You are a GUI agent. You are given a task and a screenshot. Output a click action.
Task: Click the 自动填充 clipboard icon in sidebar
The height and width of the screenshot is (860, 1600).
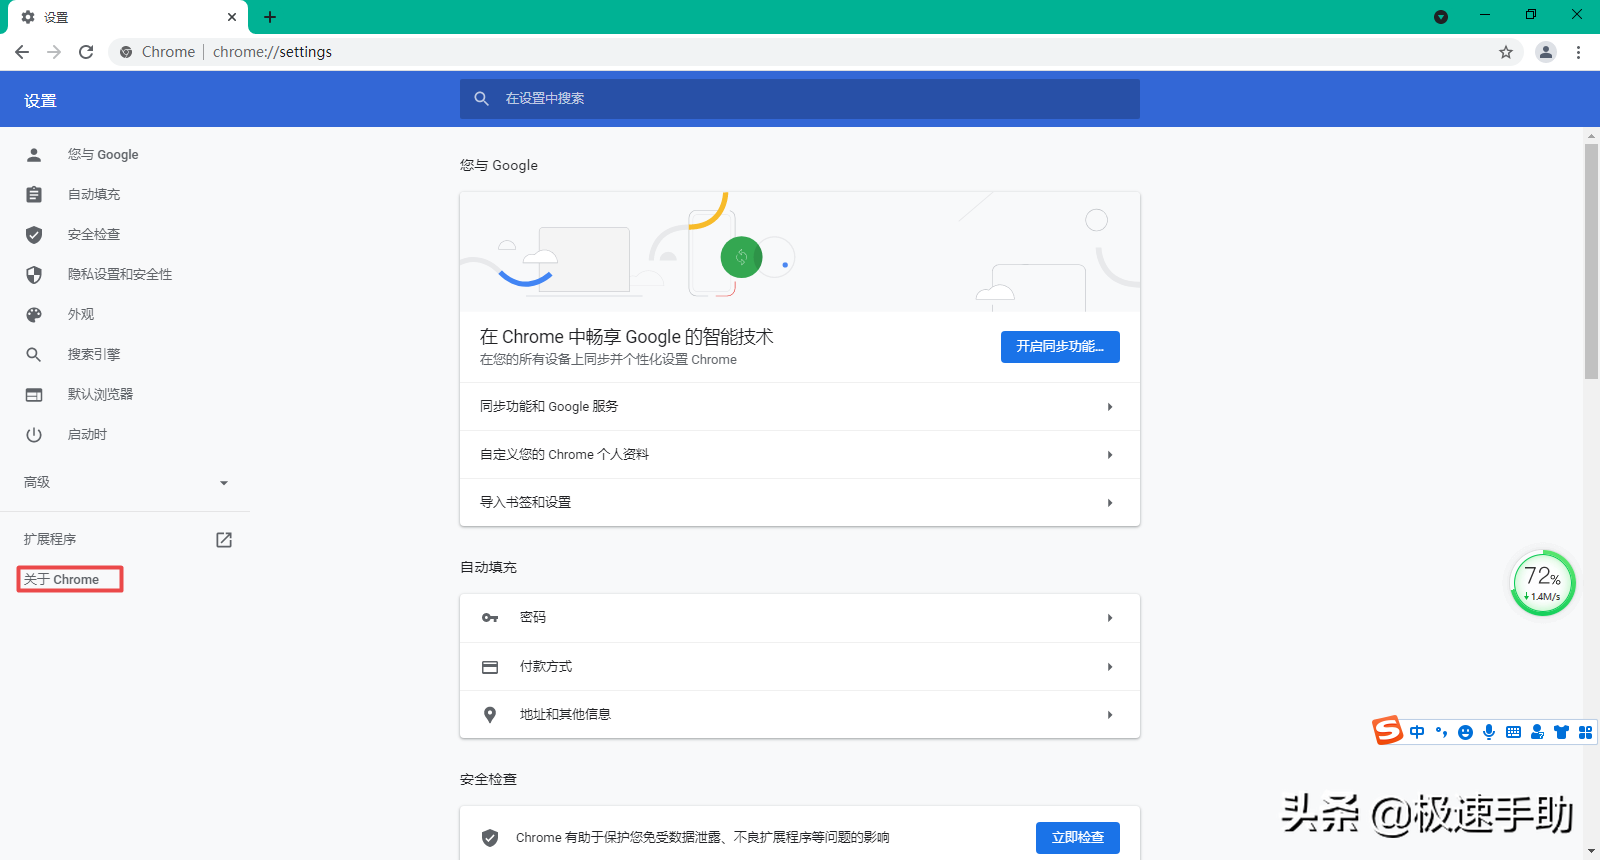(34, 195)
